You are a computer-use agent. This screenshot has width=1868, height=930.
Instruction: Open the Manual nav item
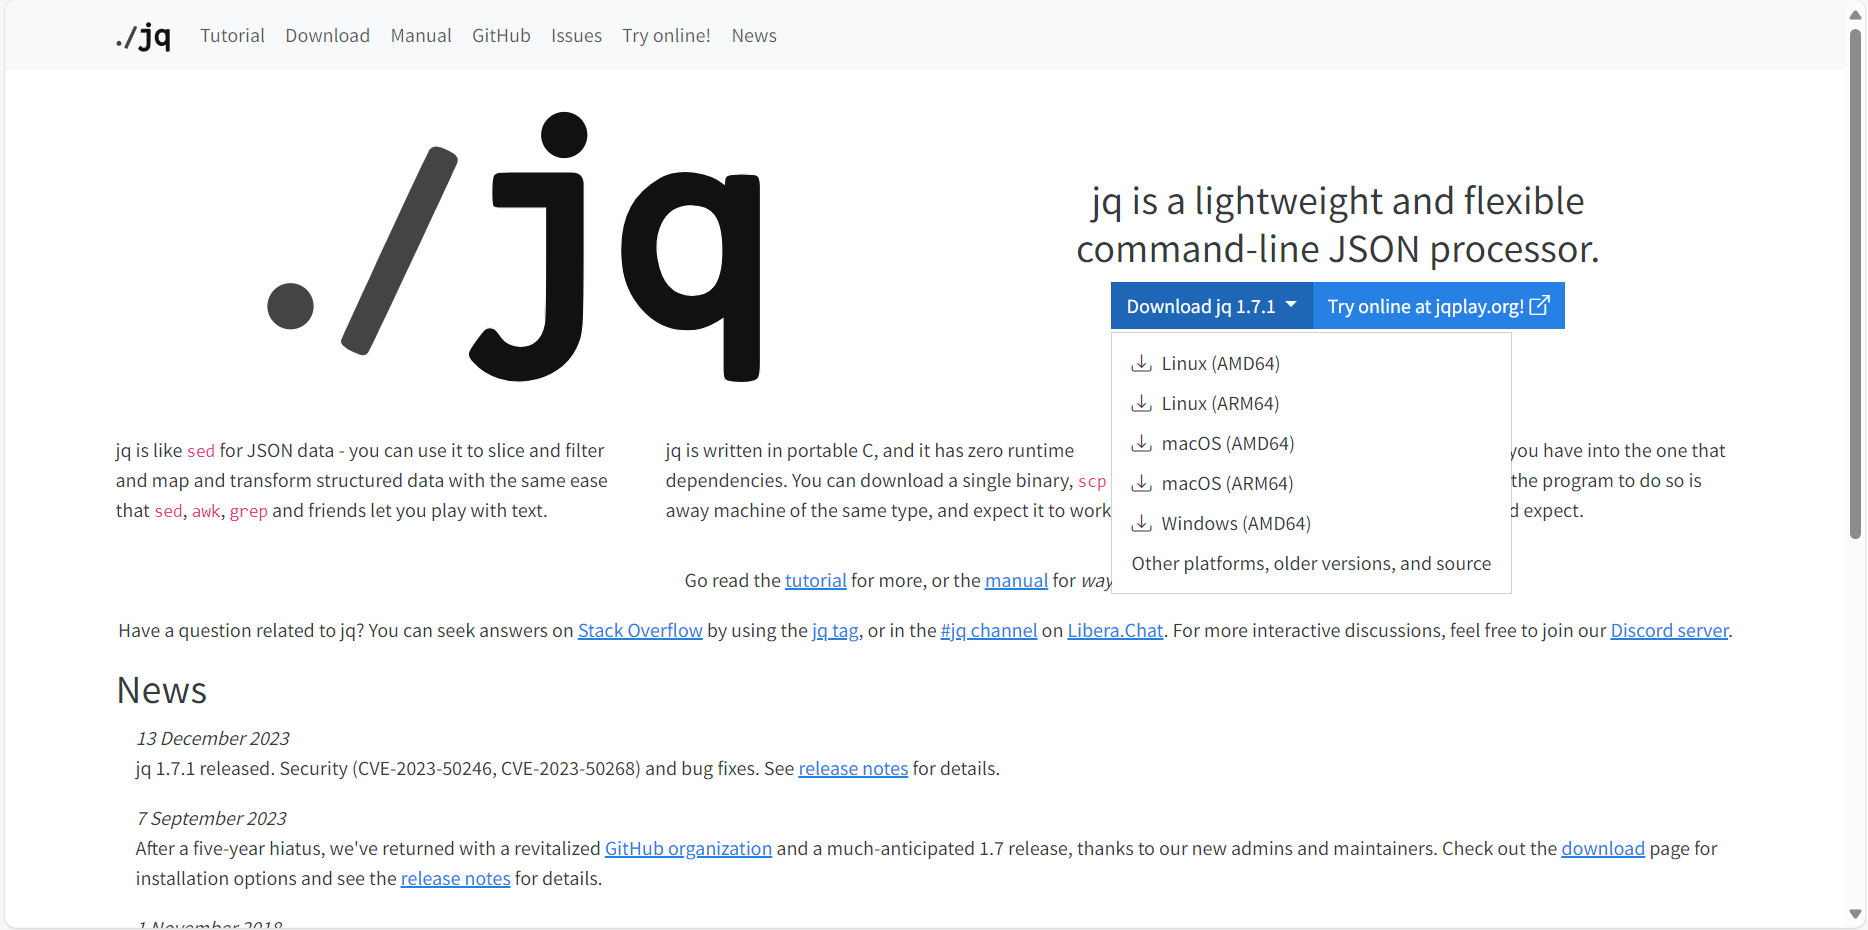[x=421, y=36]
